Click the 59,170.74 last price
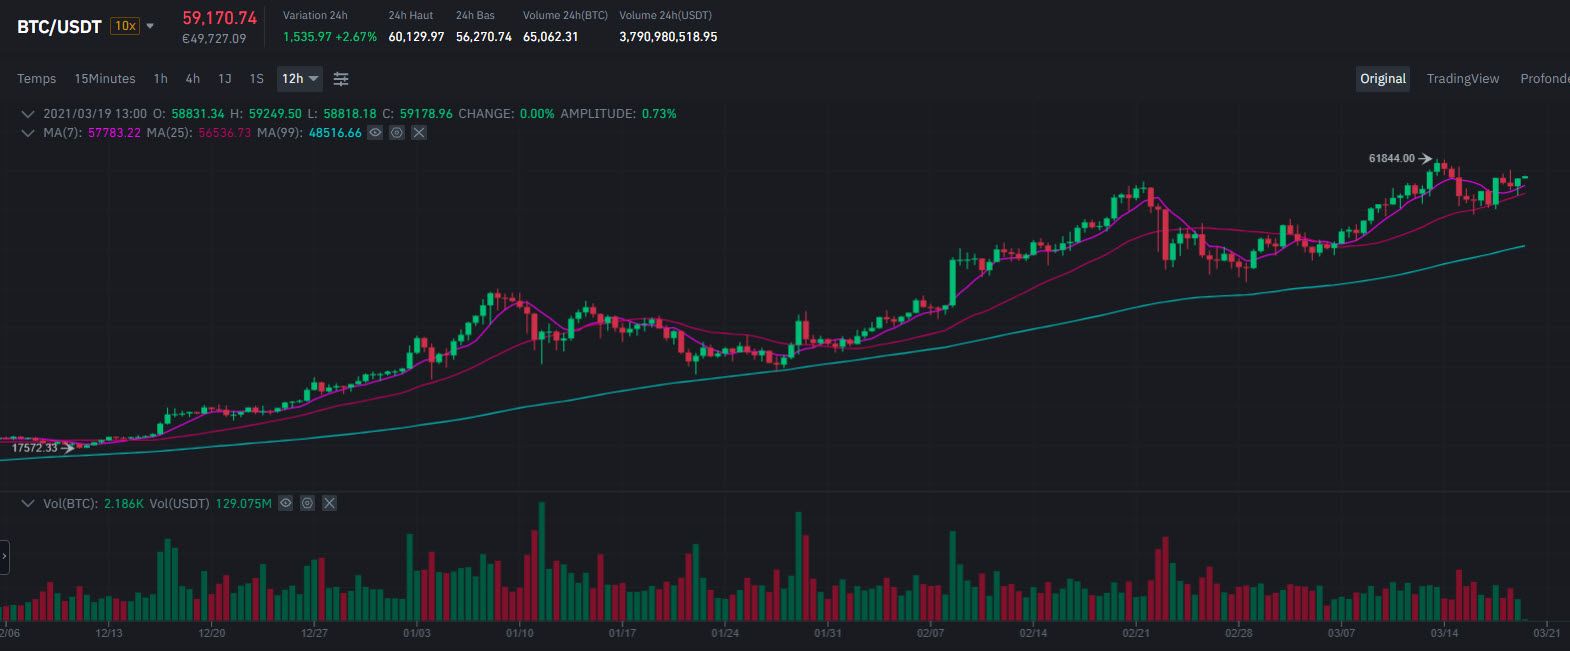 [x=219, y=18]
